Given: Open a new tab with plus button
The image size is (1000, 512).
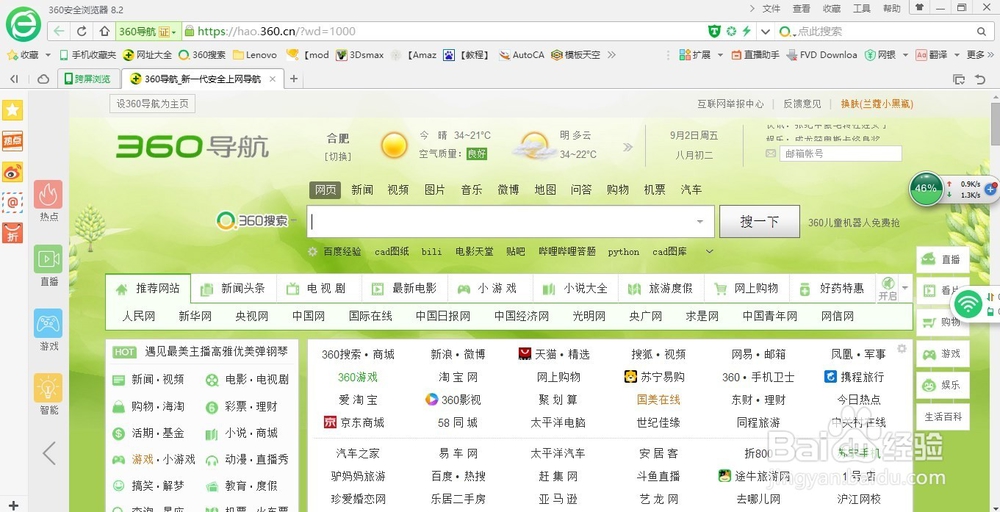Looking at the screenshot, I should coord(293,79).
